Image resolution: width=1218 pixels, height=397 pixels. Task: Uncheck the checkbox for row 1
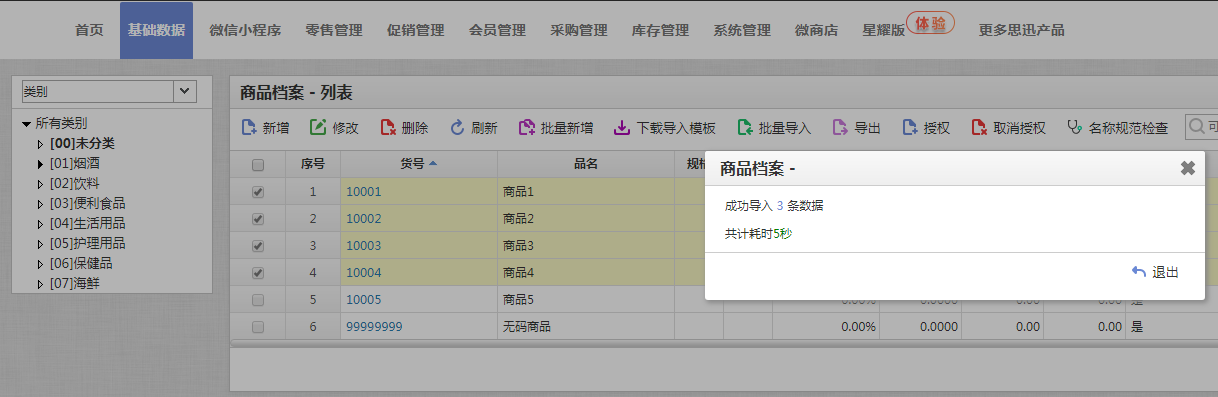(x=258, y=192)
